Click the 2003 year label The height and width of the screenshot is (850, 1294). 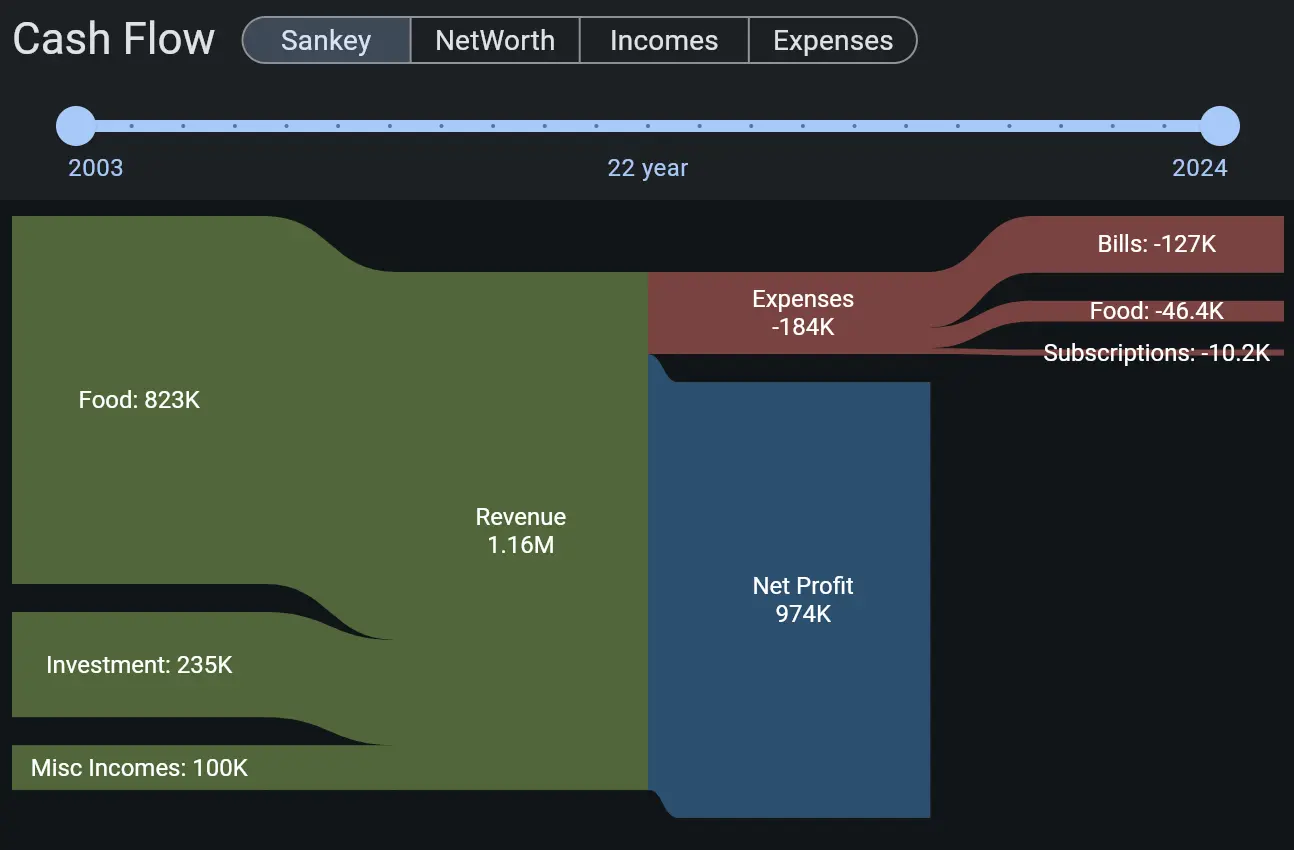[x=96, y=167]
